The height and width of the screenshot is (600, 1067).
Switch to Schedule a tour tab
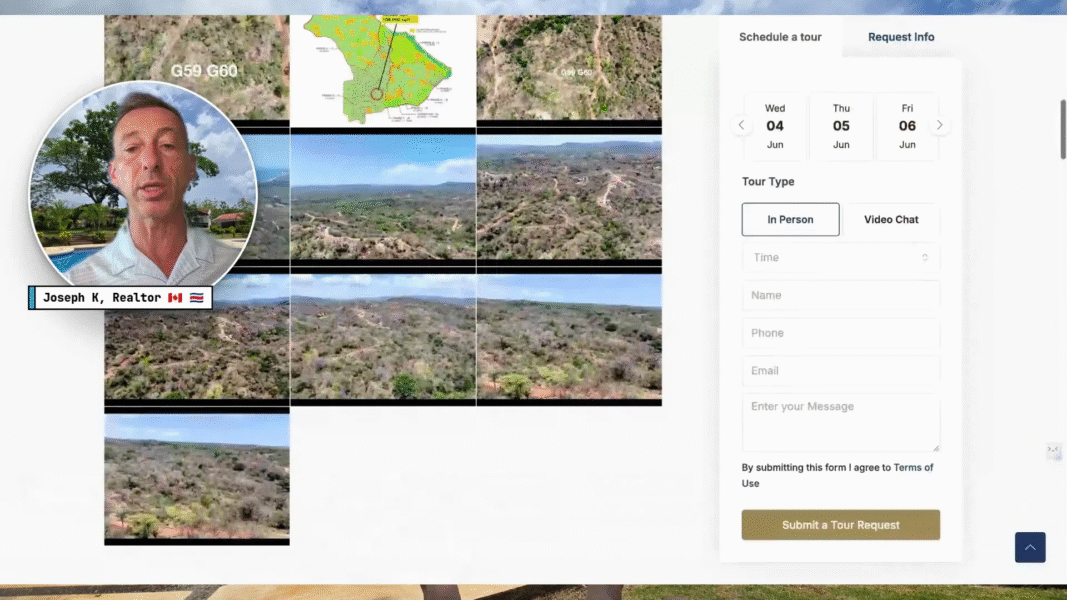coord(780,37)
